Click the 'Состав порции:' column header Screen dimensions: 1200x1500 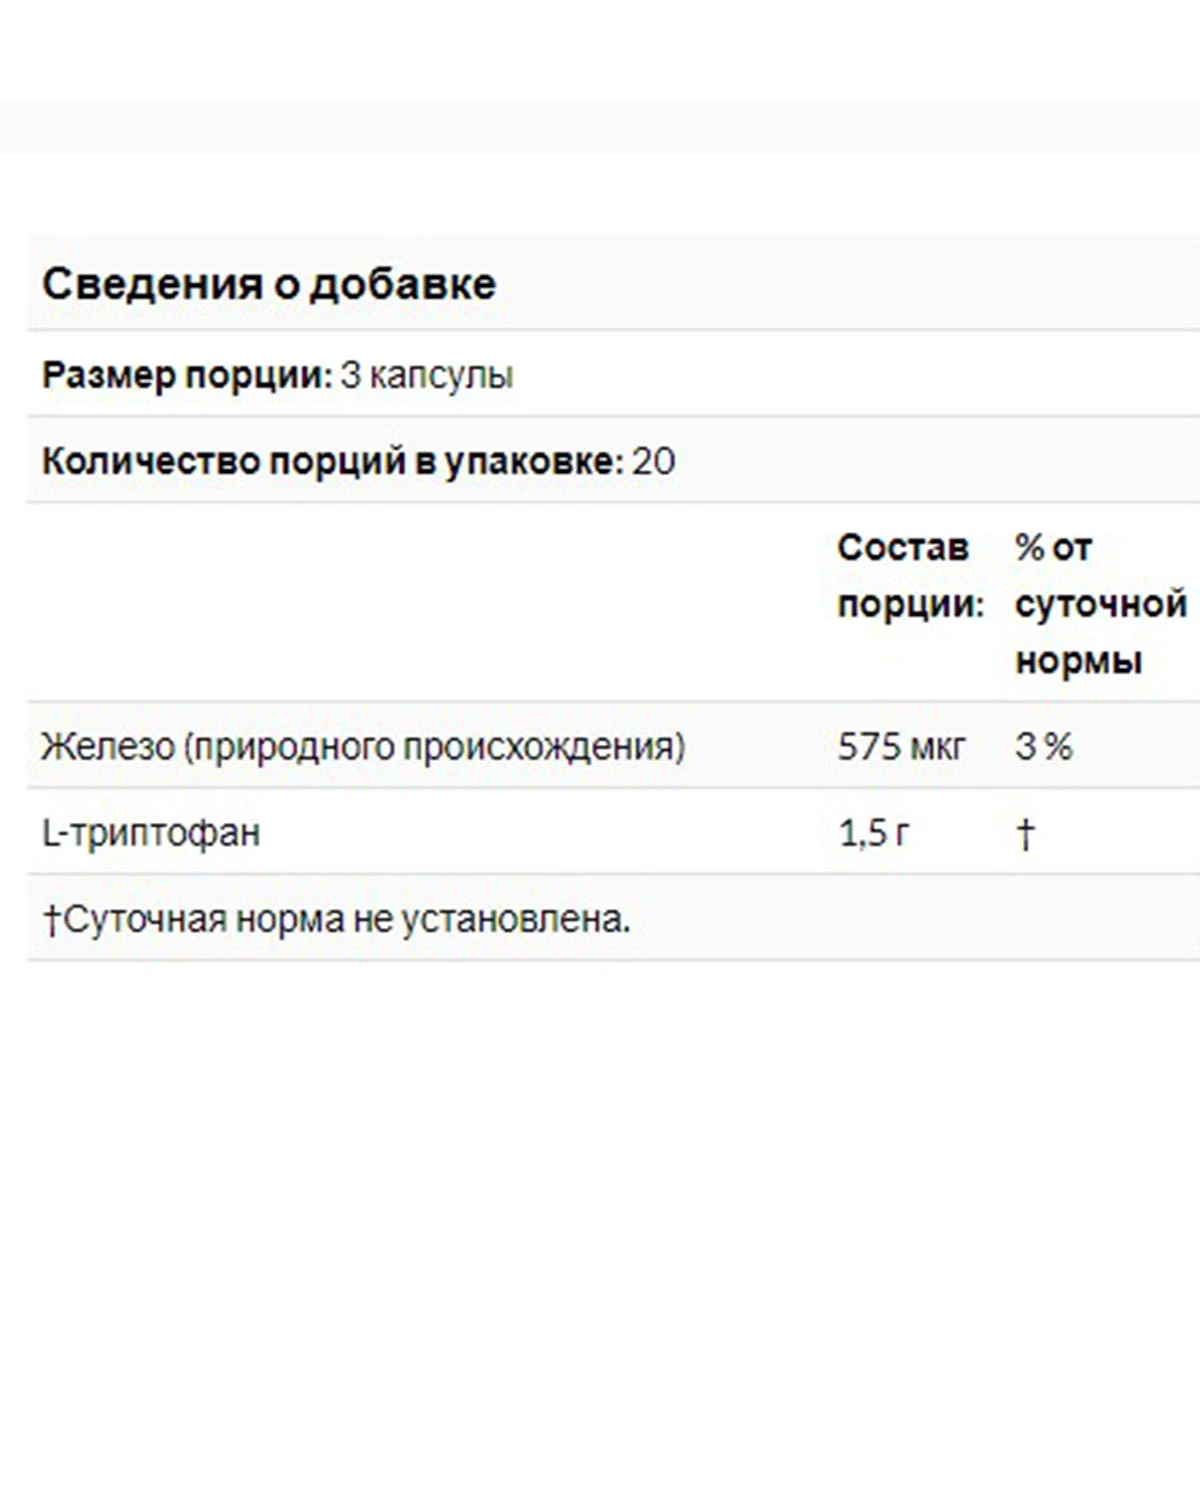pos(911,576)
